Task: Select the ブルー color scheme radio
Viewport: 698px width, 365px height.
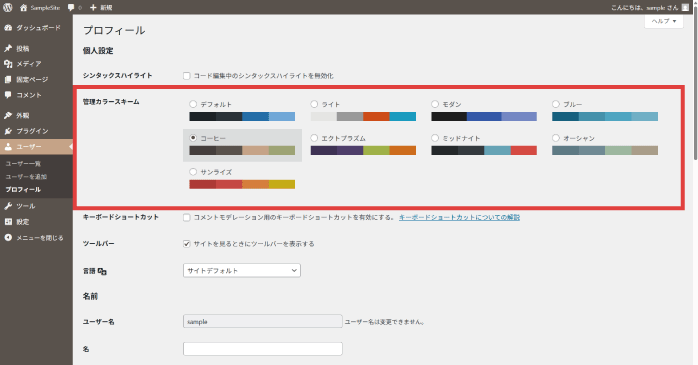Action: pos(556,104)
